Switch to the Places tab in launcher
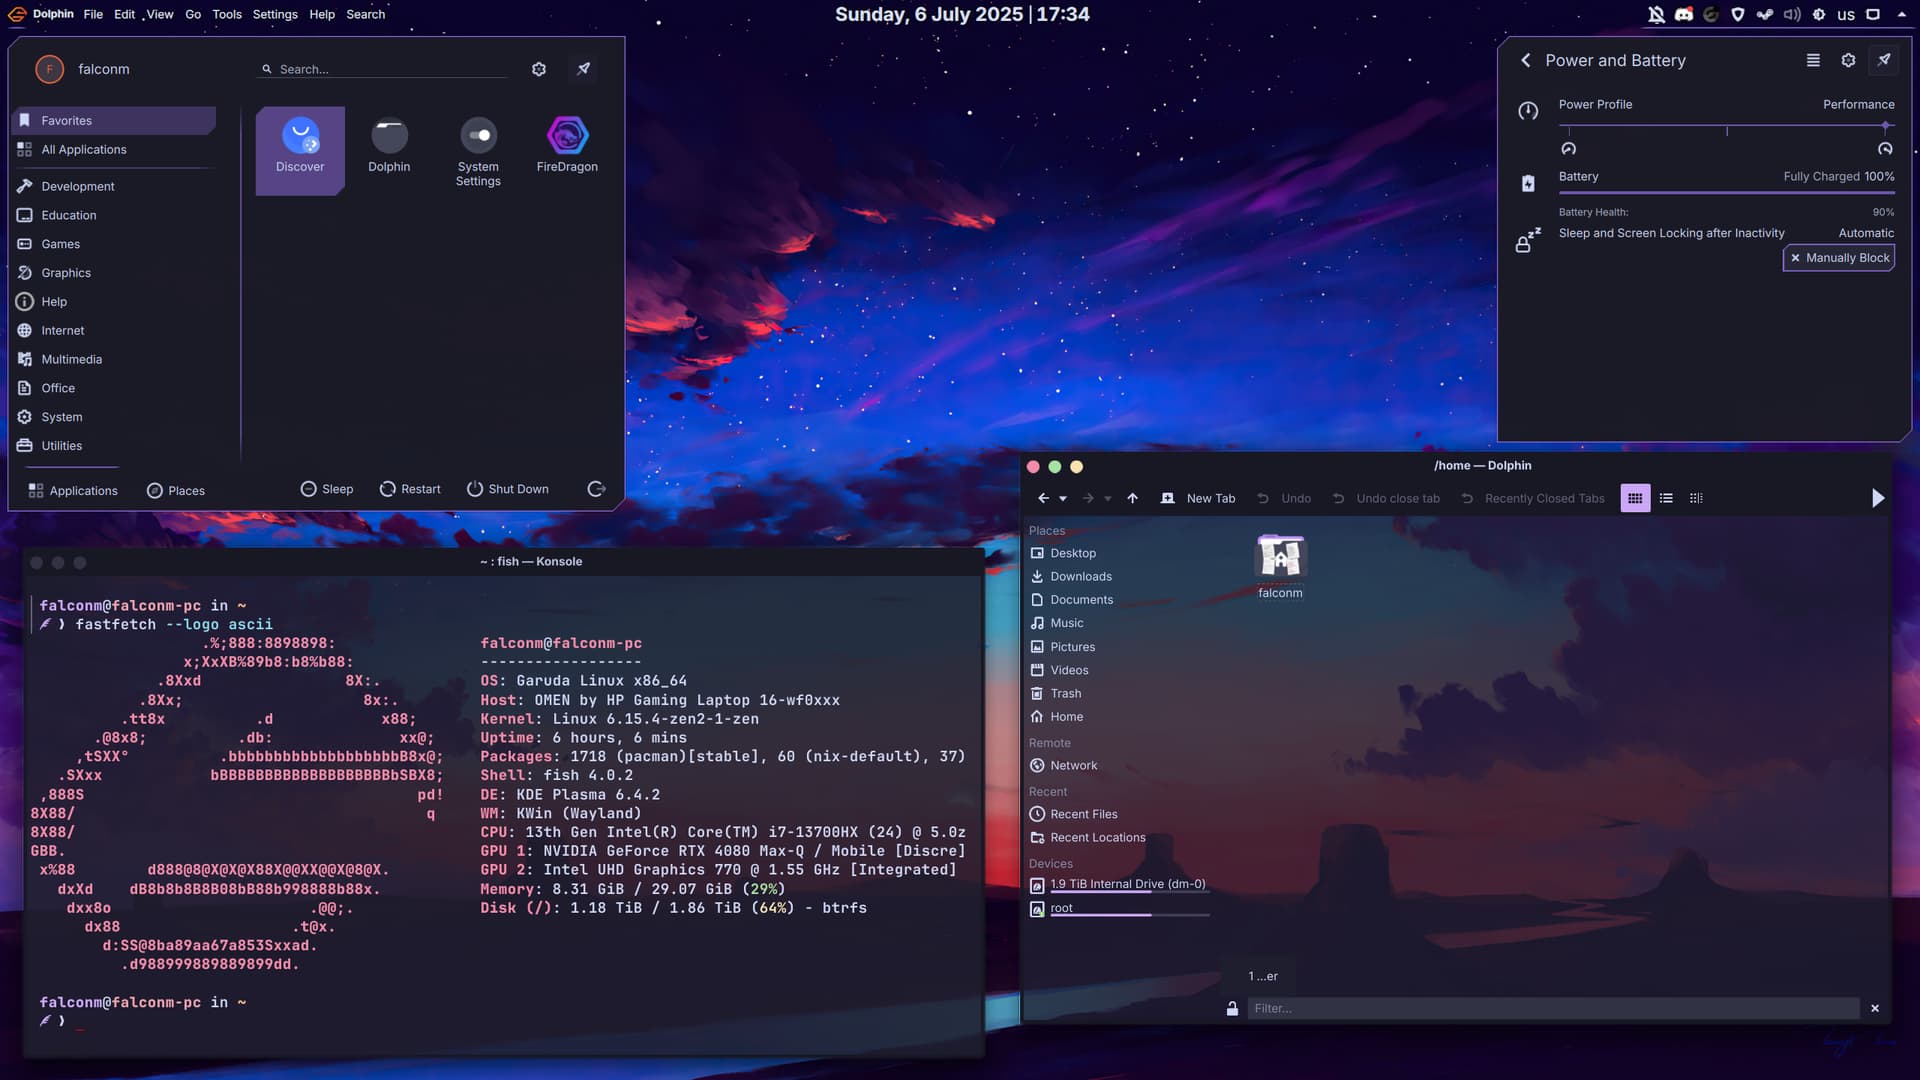This screenshot has width=1920, height=1080. (176, 490)
